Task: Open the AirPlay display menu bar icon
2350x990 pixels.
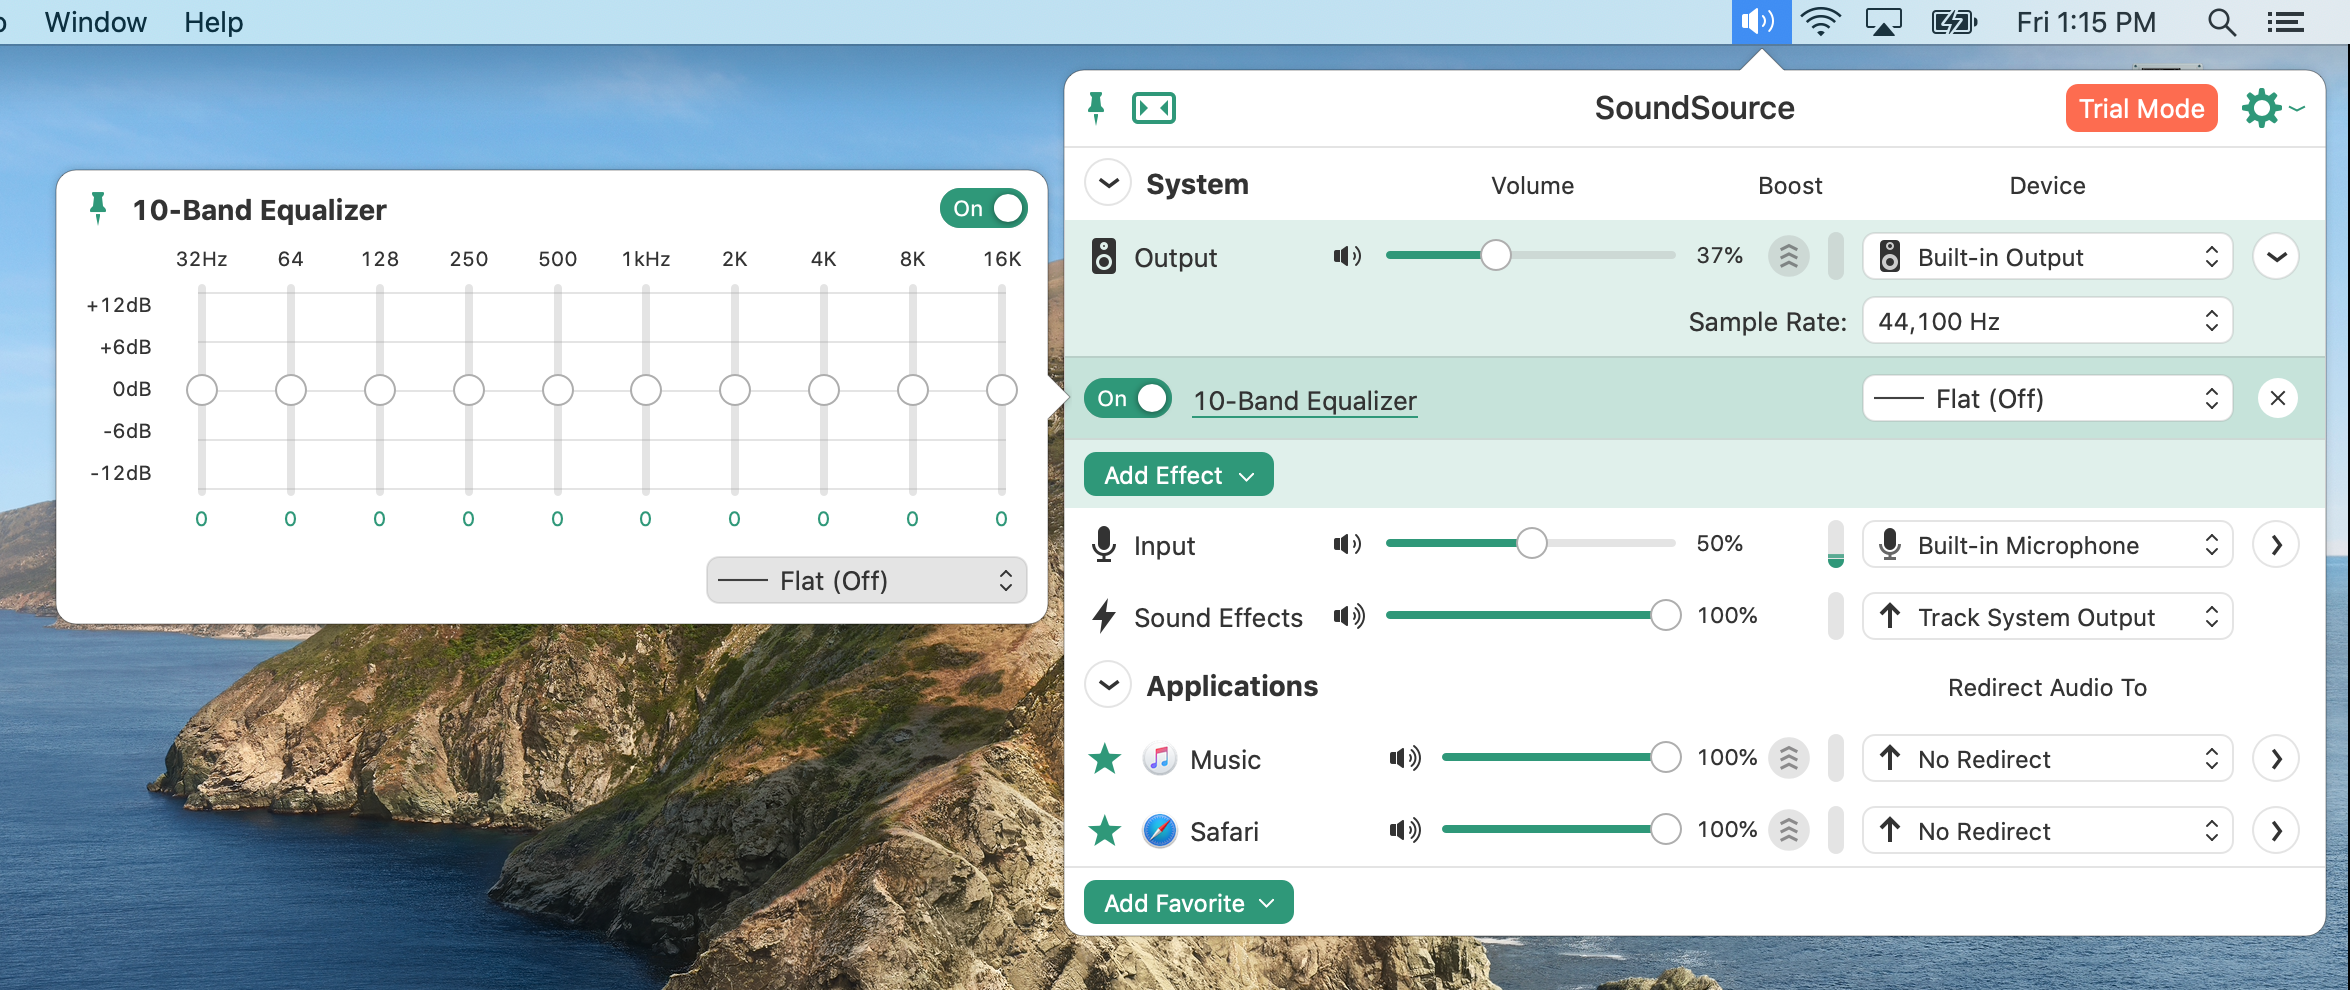Action: pyautogui.click(x=1883, y=22)
